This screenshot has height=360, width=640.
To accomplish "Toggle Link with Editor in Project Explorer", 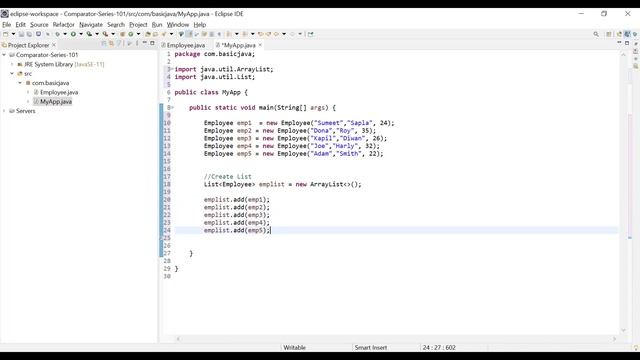I will coord(111,43).
